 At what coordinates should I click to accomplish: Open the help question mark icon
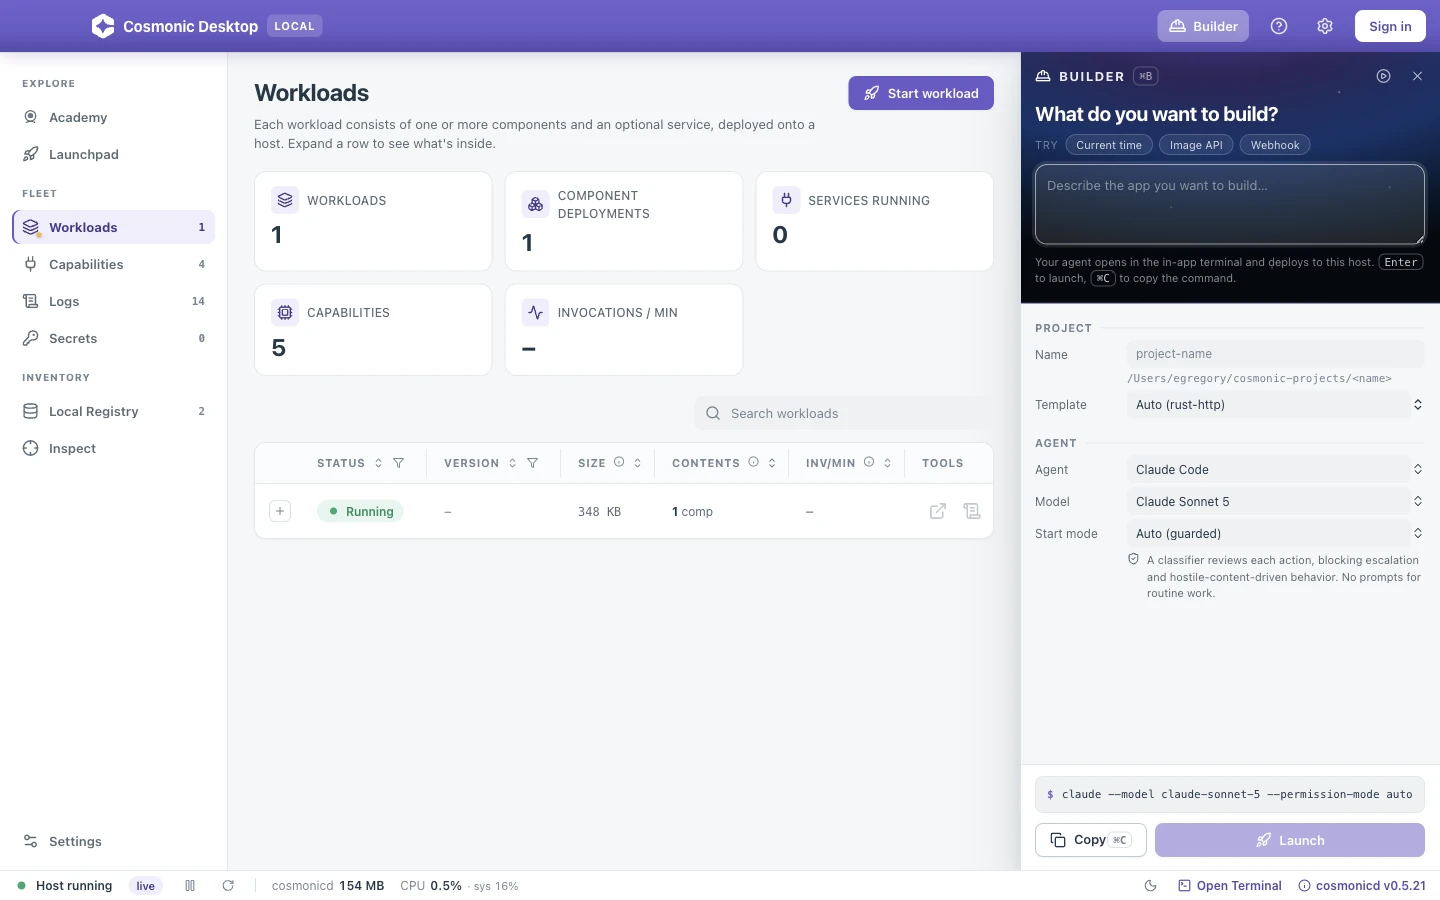click(1279, 26)
